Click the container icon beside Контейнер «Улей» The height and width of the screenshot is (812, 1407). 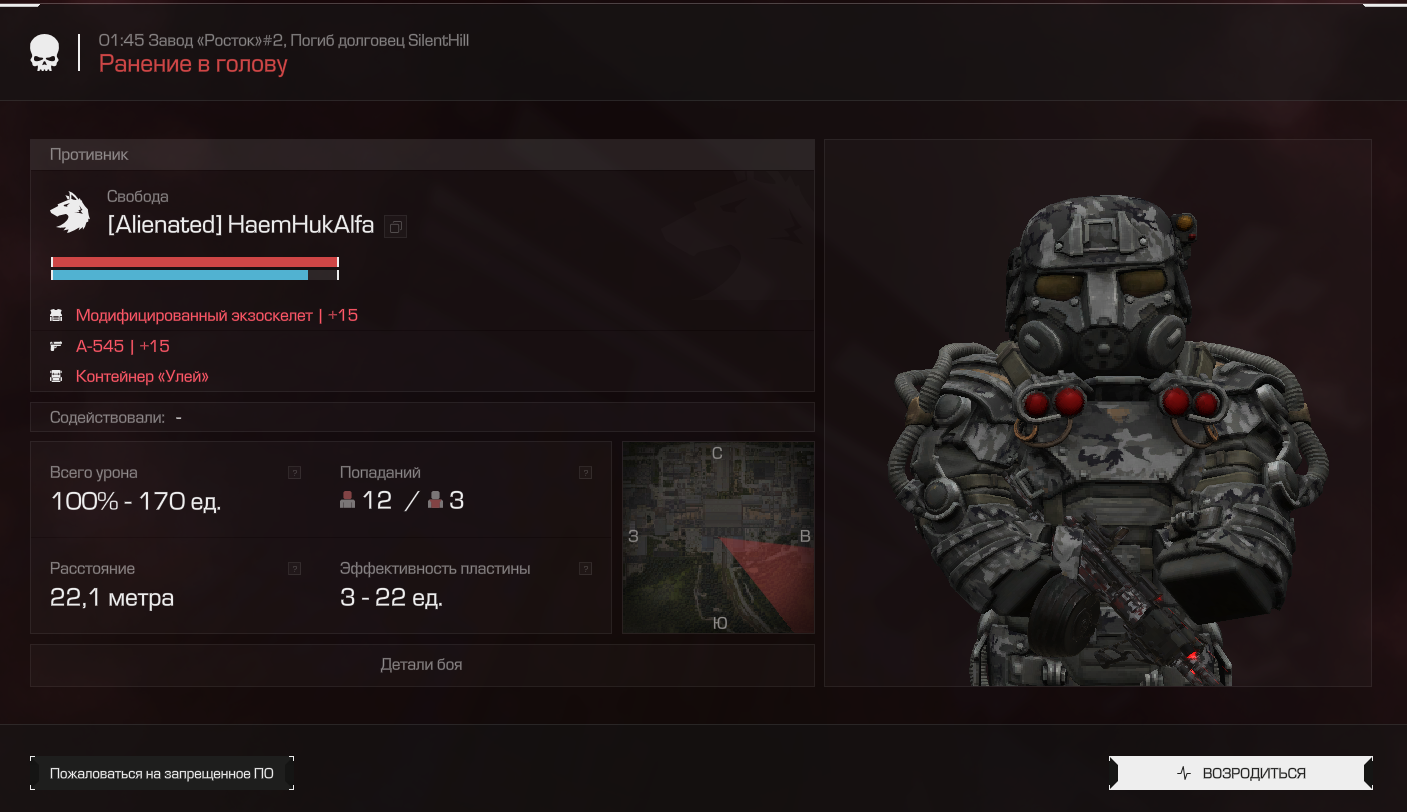(x=56, y=377)
